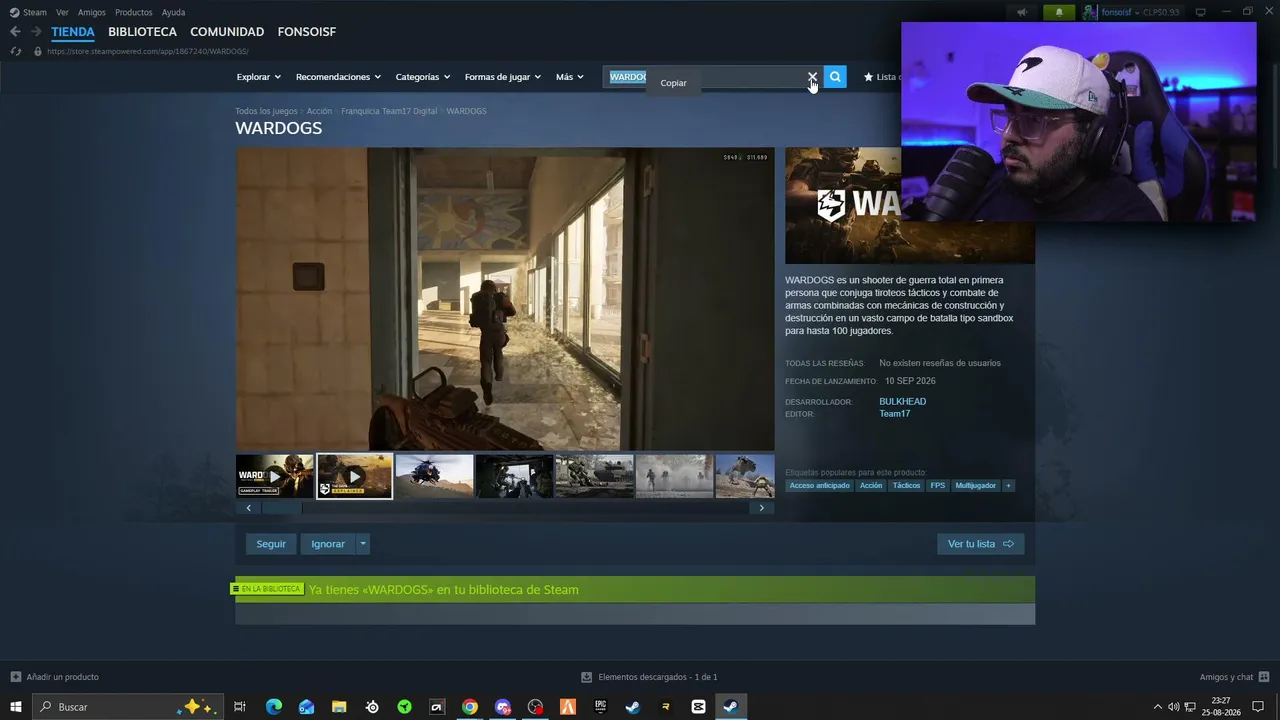Expand the Categorías dropdown
The height and width of the screenshot is (720, 1280).
point(423,77)
